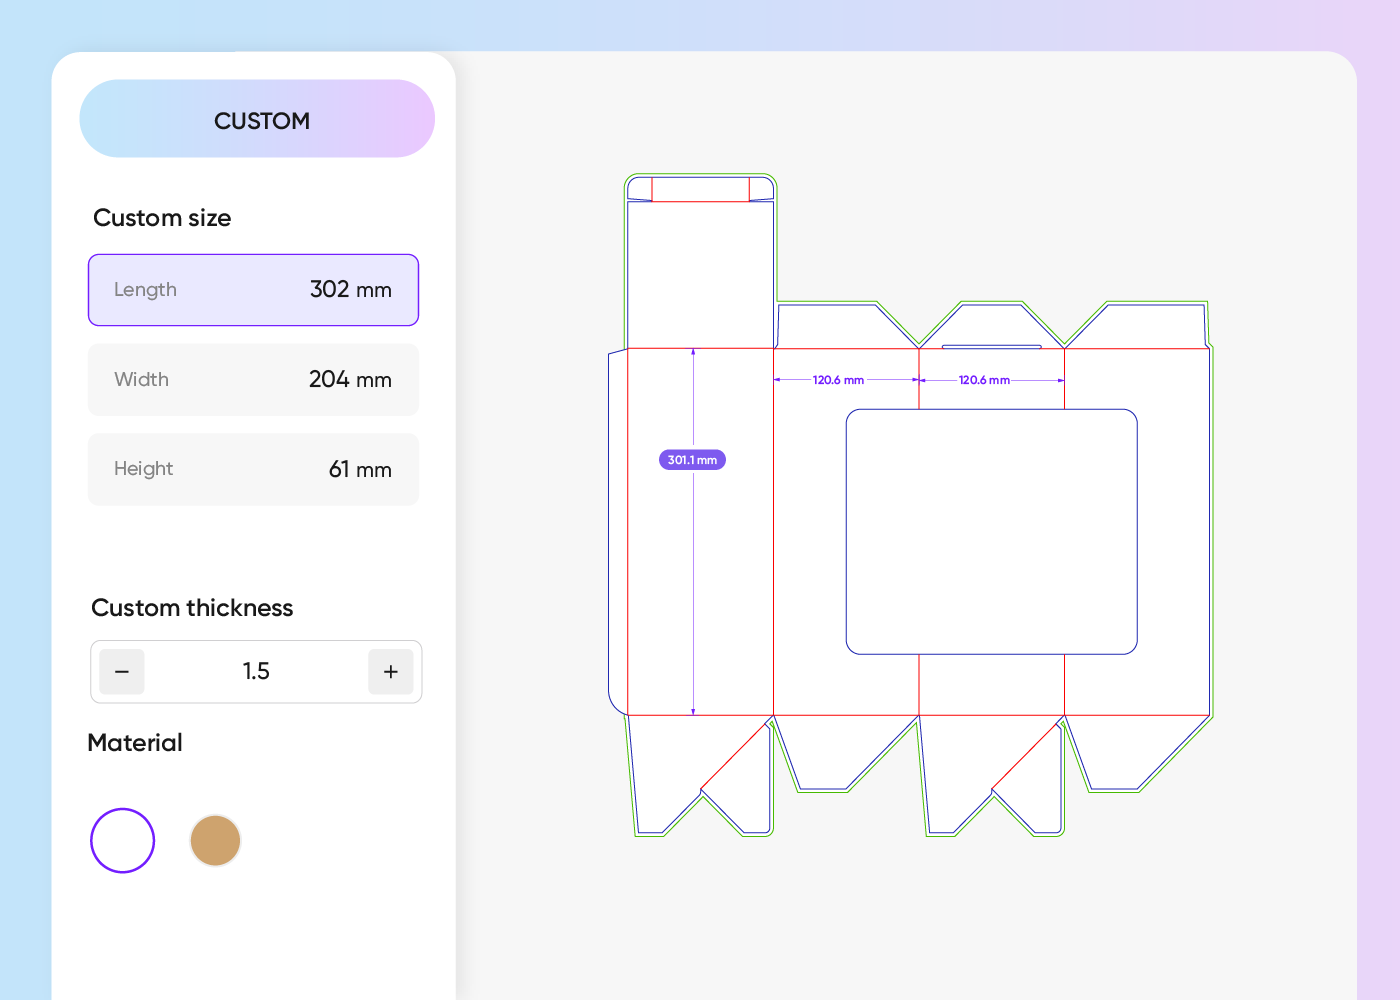Increase thickness with the plus button

(x=391, y=672)
